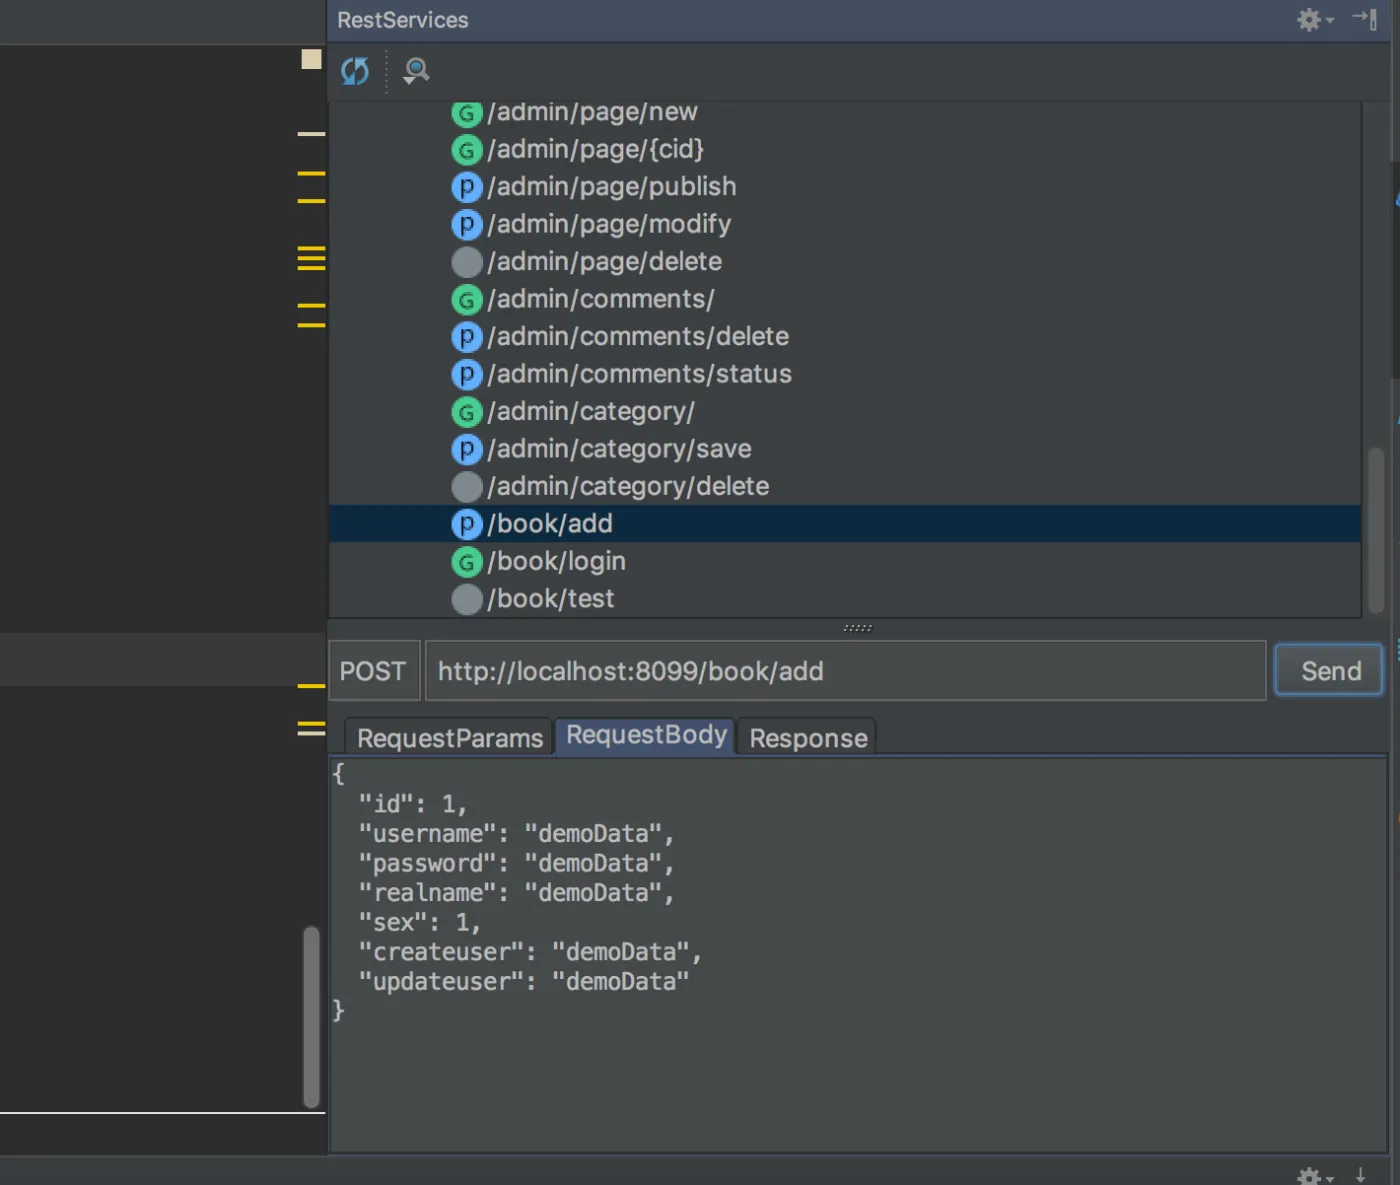Select the /admin/category/save service
Image resolution: width=1400 pixels, height=1185 pixels.
point(619,449)
